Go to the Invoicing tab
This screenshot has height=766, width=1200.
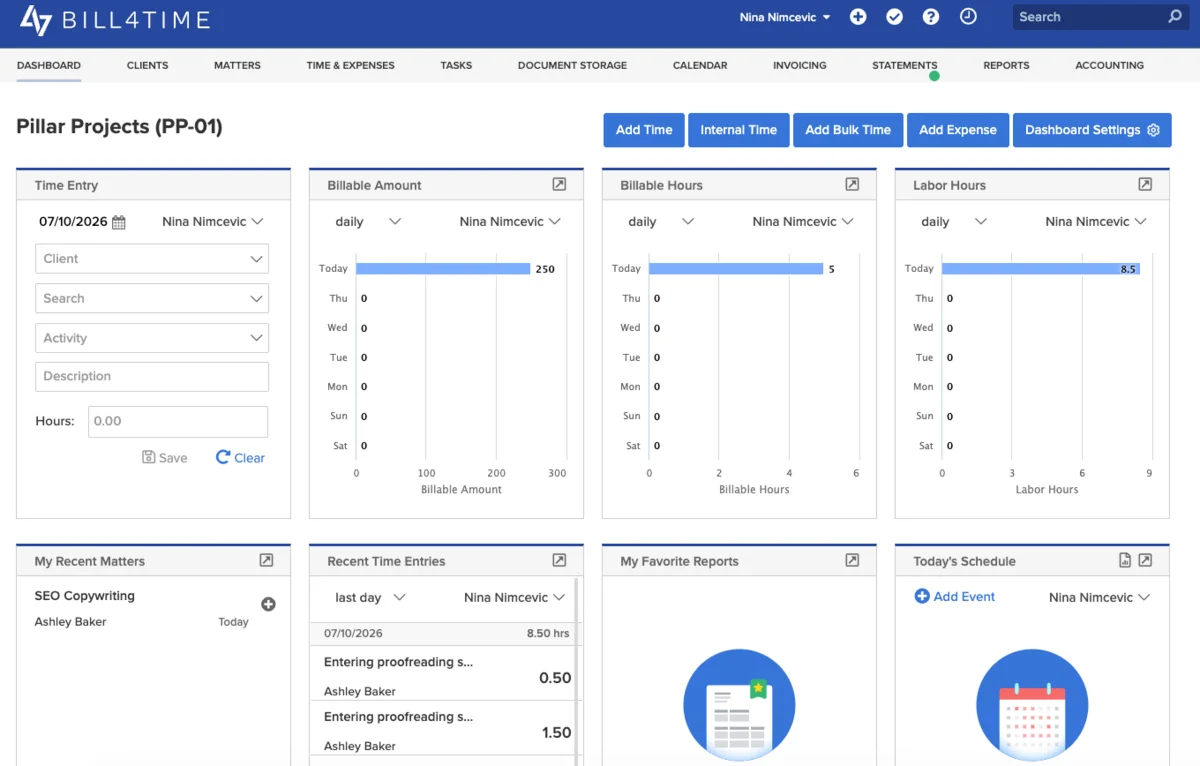pos(800,65)
